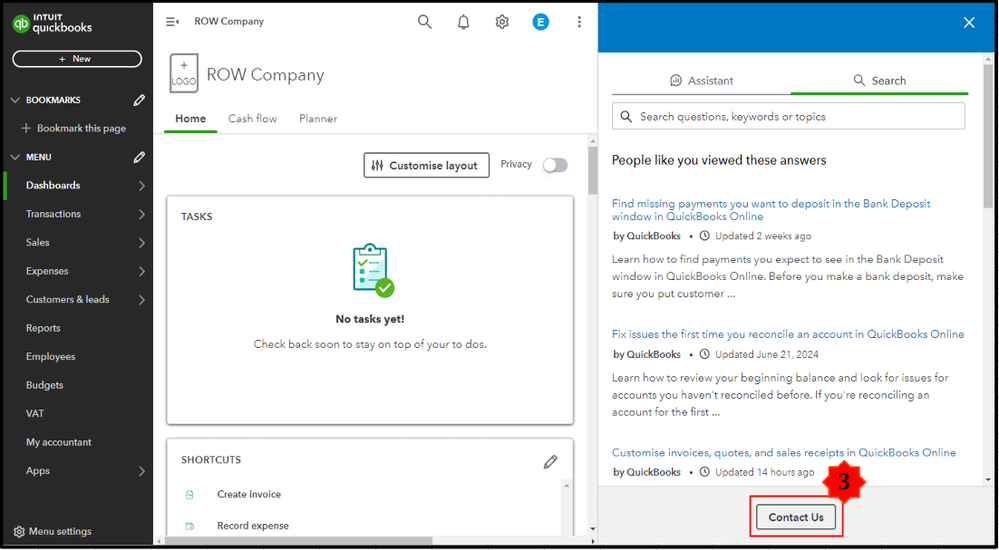Collapse the MENU section chevron
This screenshot has width=999, height=550.
pyautogui.click(x=16, y=157)
